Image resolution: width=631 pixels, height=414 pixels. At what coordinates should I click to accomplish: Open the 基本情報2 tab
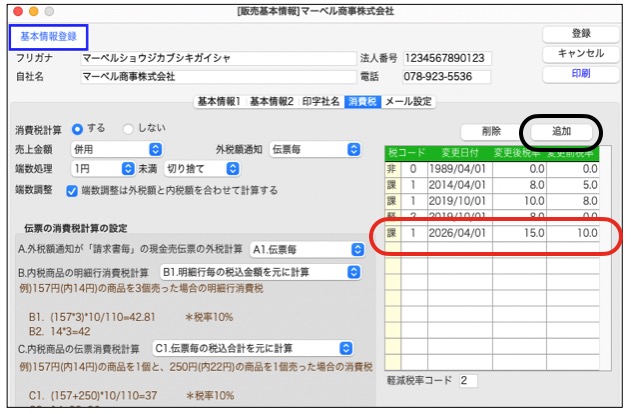271,101
